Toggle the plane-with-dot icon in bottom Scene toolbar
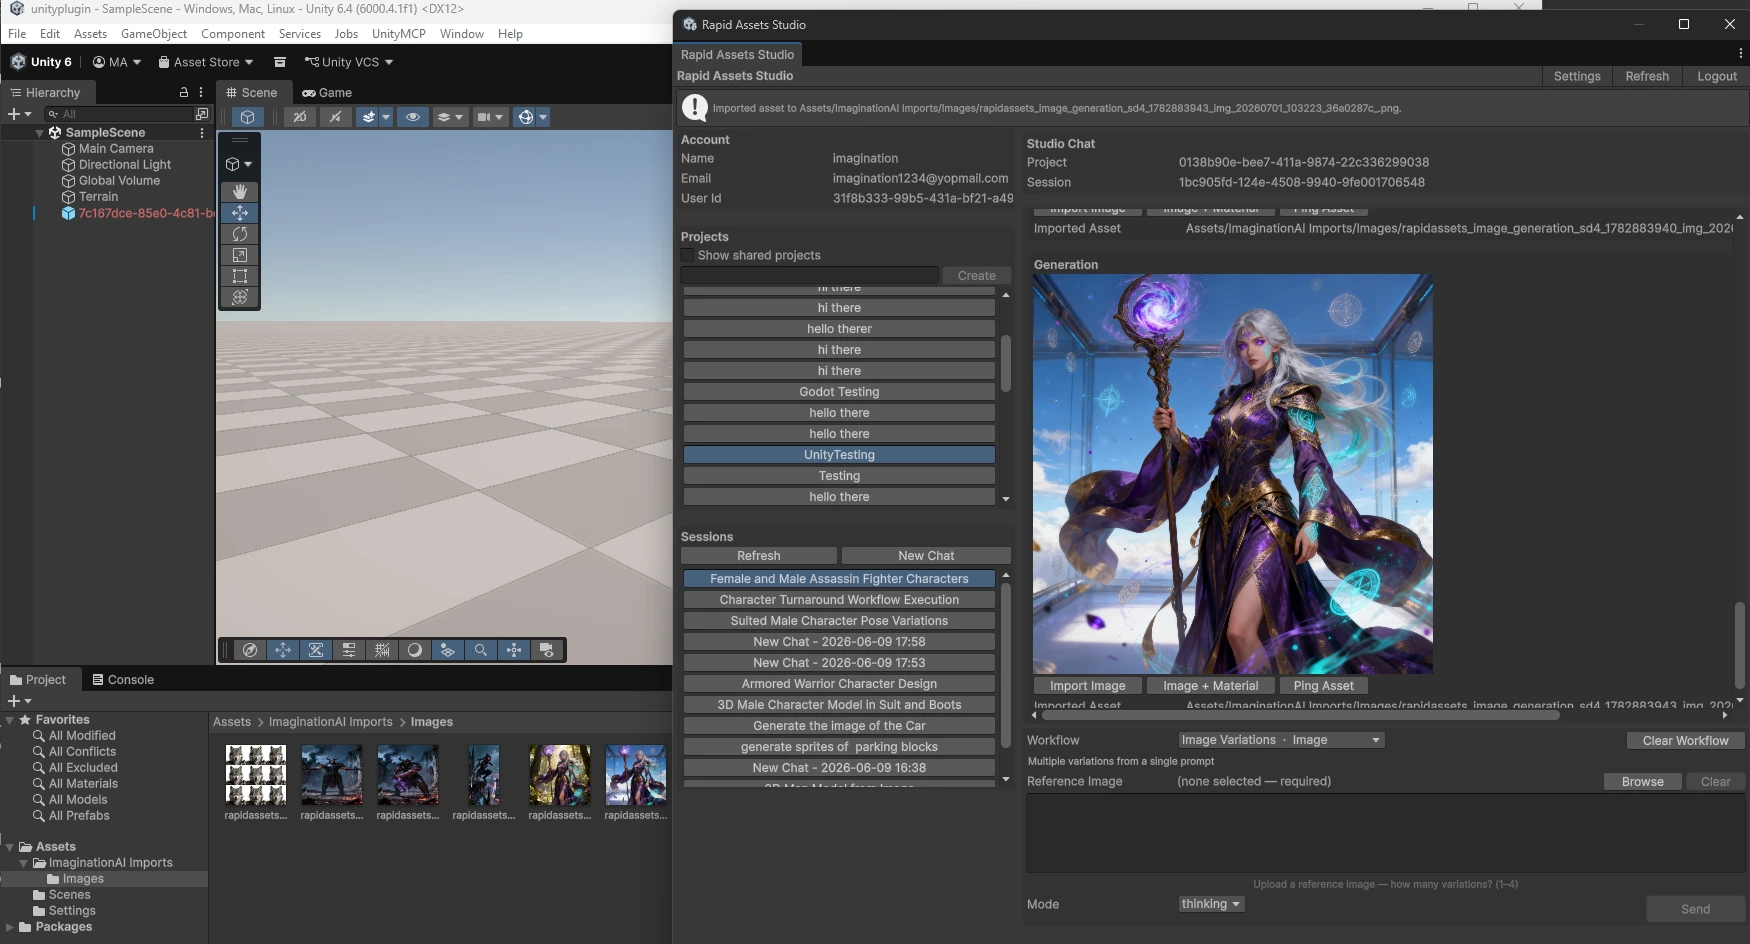The height and width of the screenshot is (944, 1750). coord(448,650)
